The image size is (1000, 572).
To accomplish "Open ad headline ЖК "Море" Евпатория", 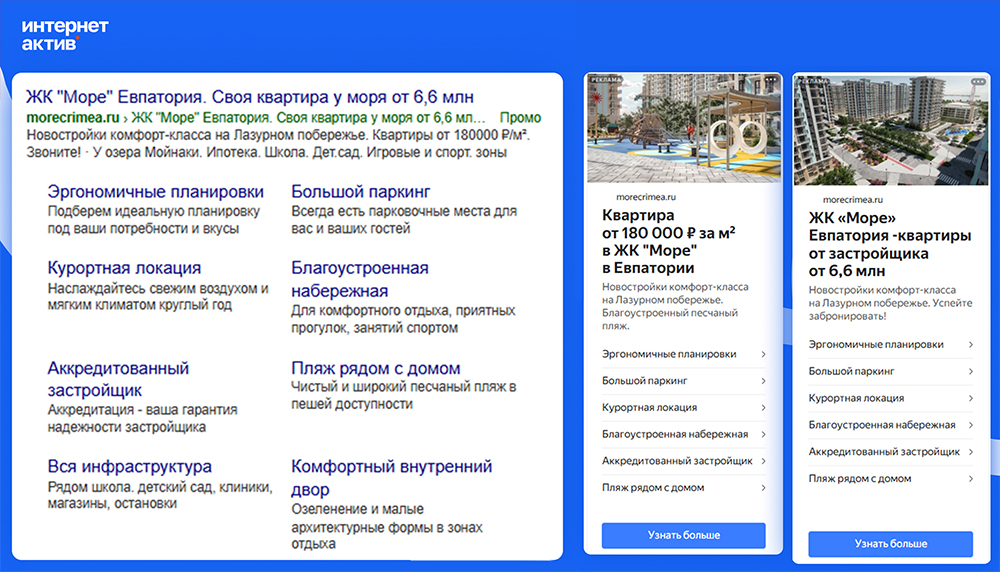I will (x=249, y=97).
